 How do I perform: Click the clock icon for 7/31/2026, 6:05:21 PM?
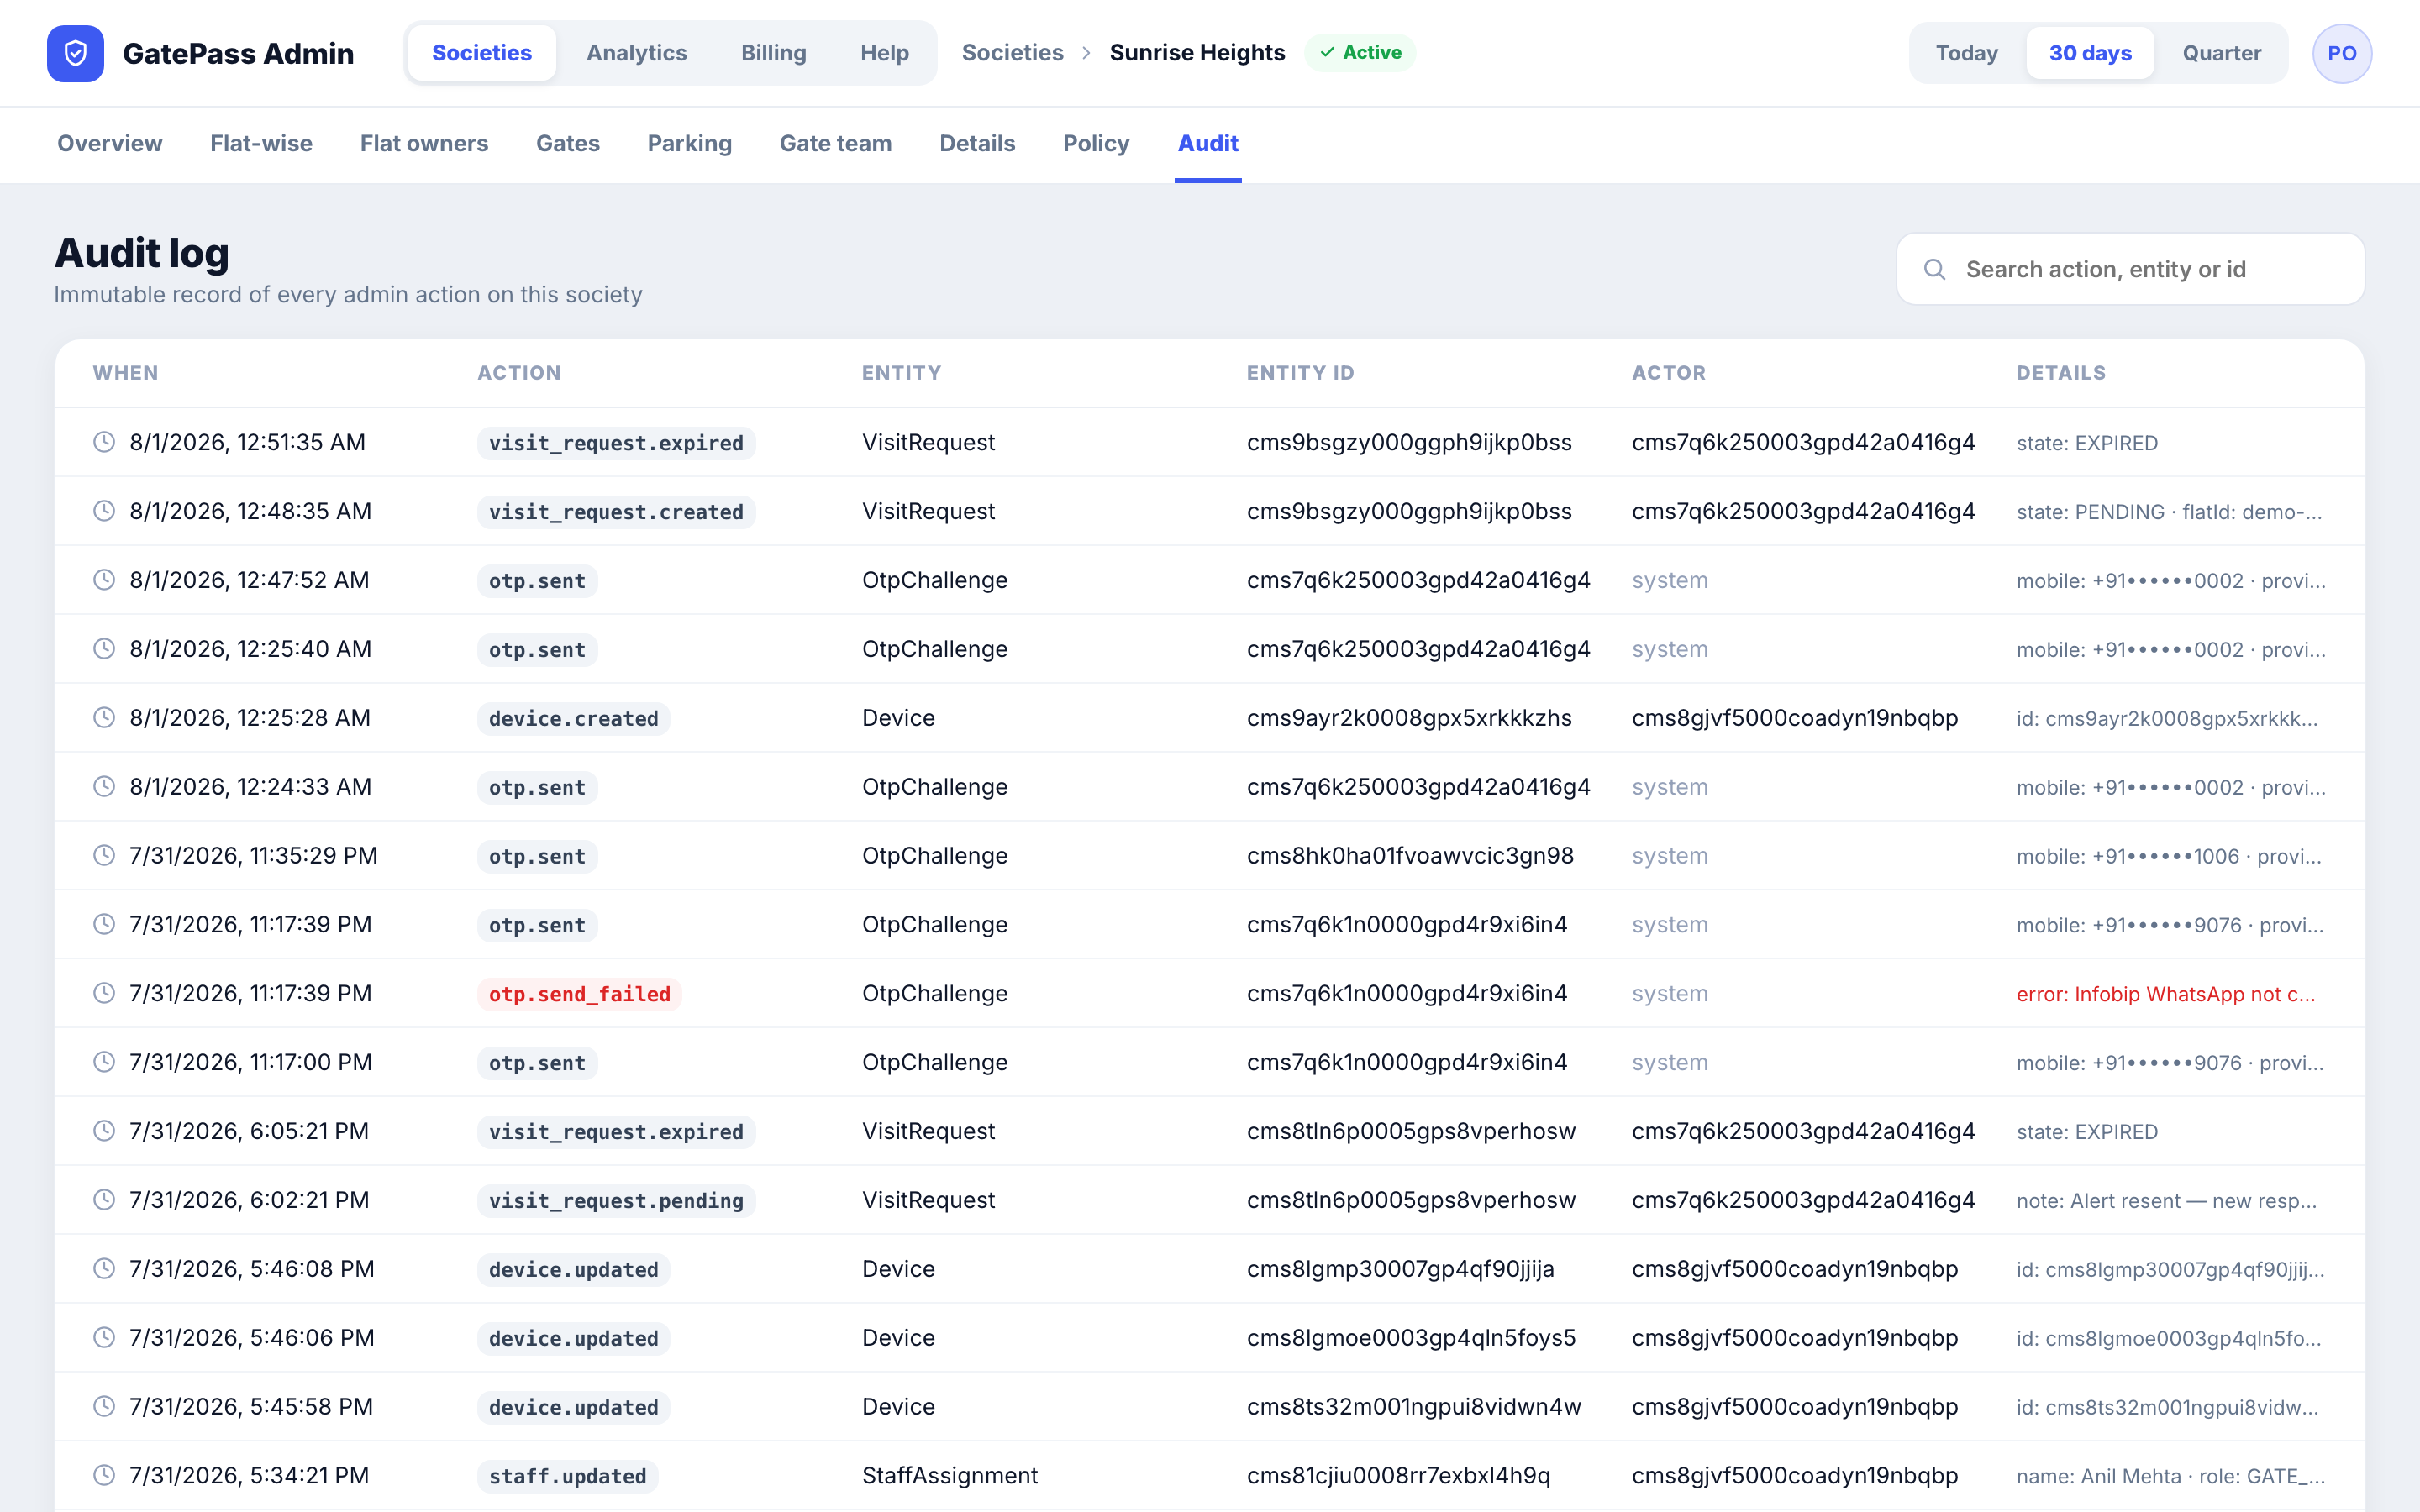point(104,1131)
